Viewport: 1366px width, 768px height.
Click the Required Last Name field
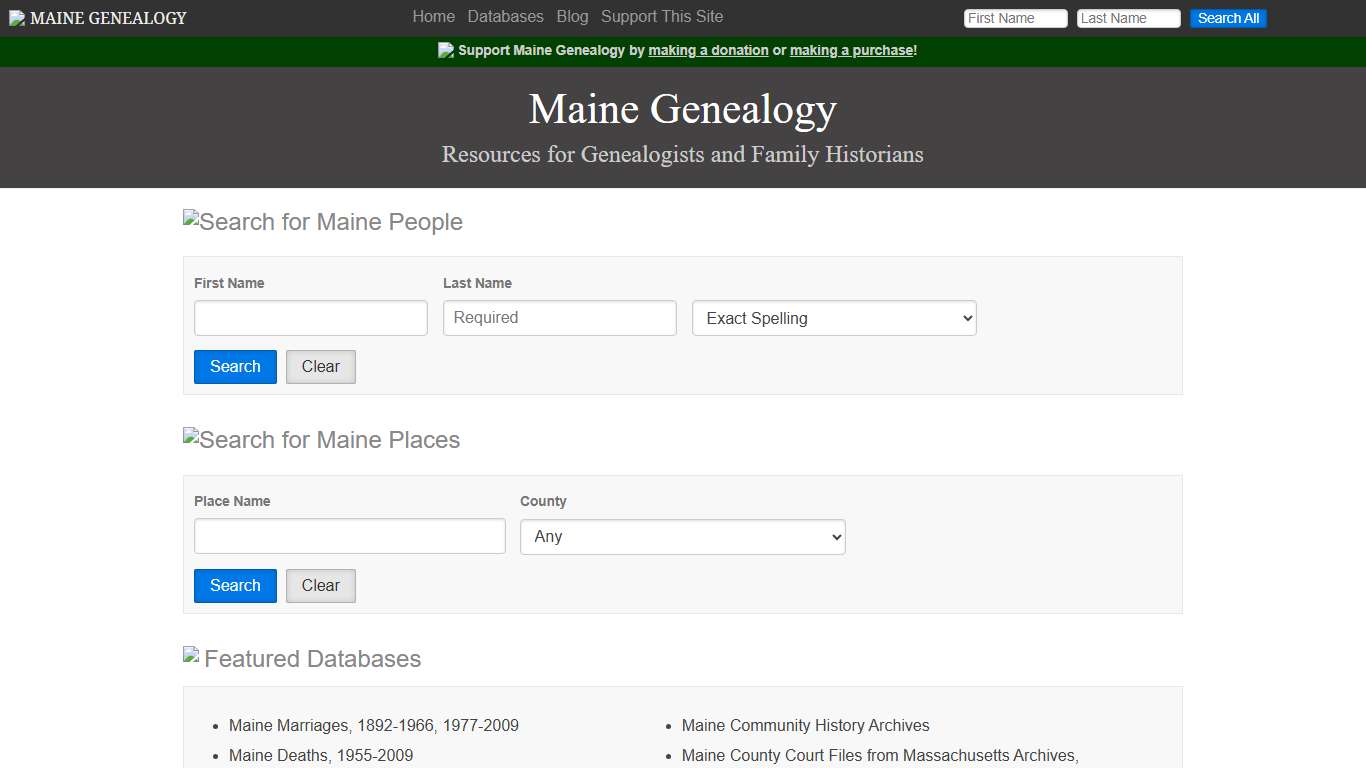pyautogui.click(x=559, y=318)
